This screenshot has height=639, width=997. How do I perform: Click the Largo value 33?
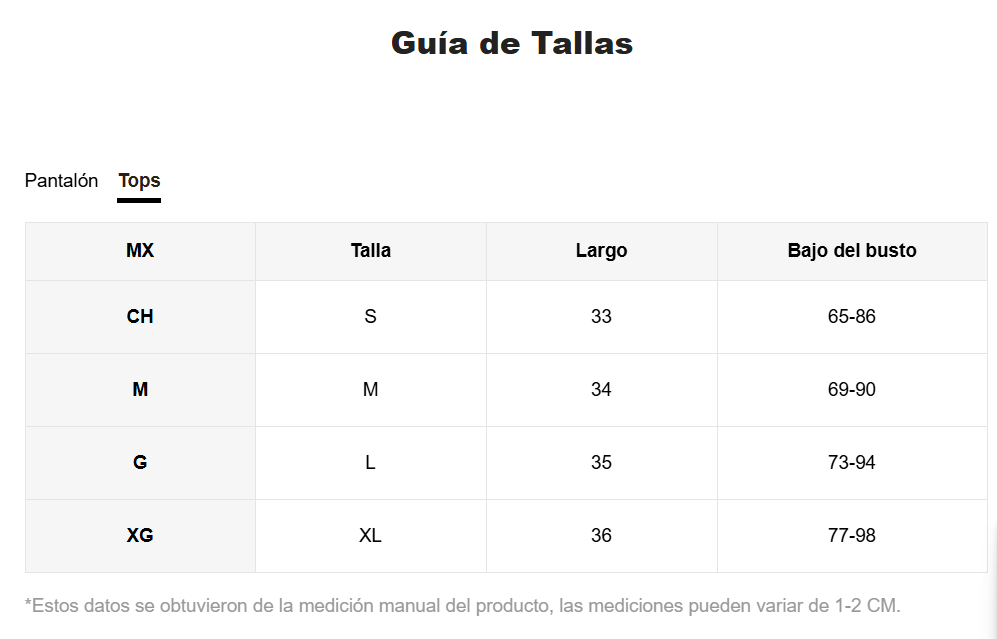[x=602, y=317]
